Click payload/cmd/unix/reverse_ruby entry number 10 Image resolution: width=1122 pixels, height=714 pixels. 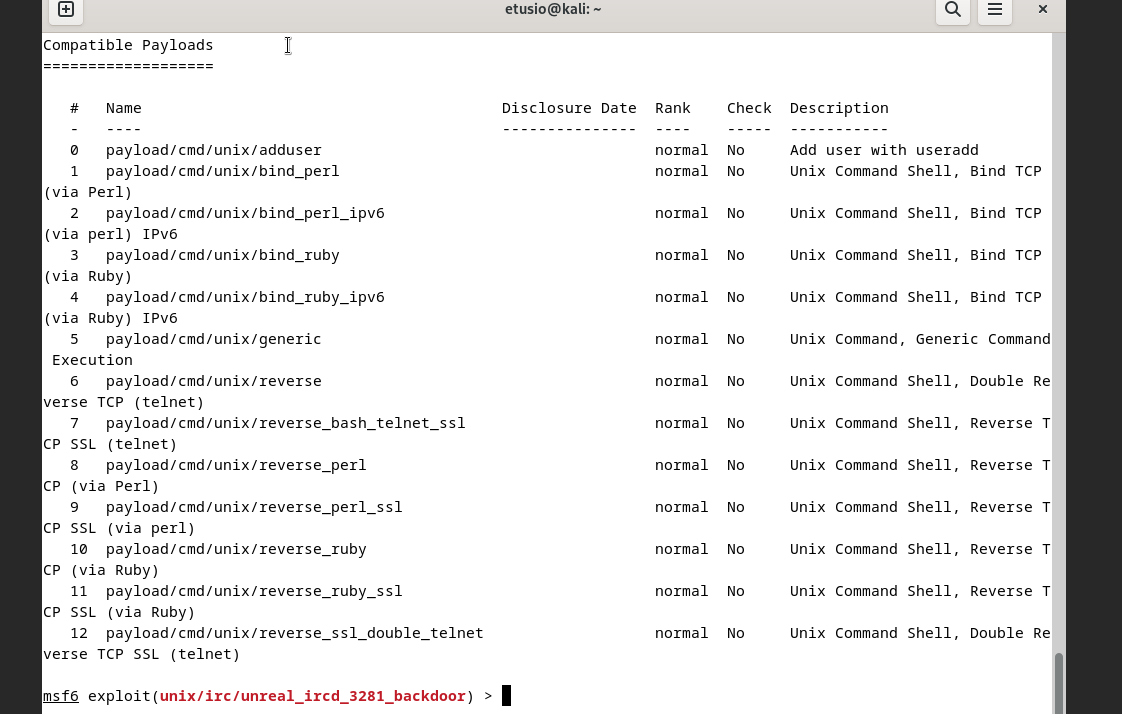(x=236, y=549)
